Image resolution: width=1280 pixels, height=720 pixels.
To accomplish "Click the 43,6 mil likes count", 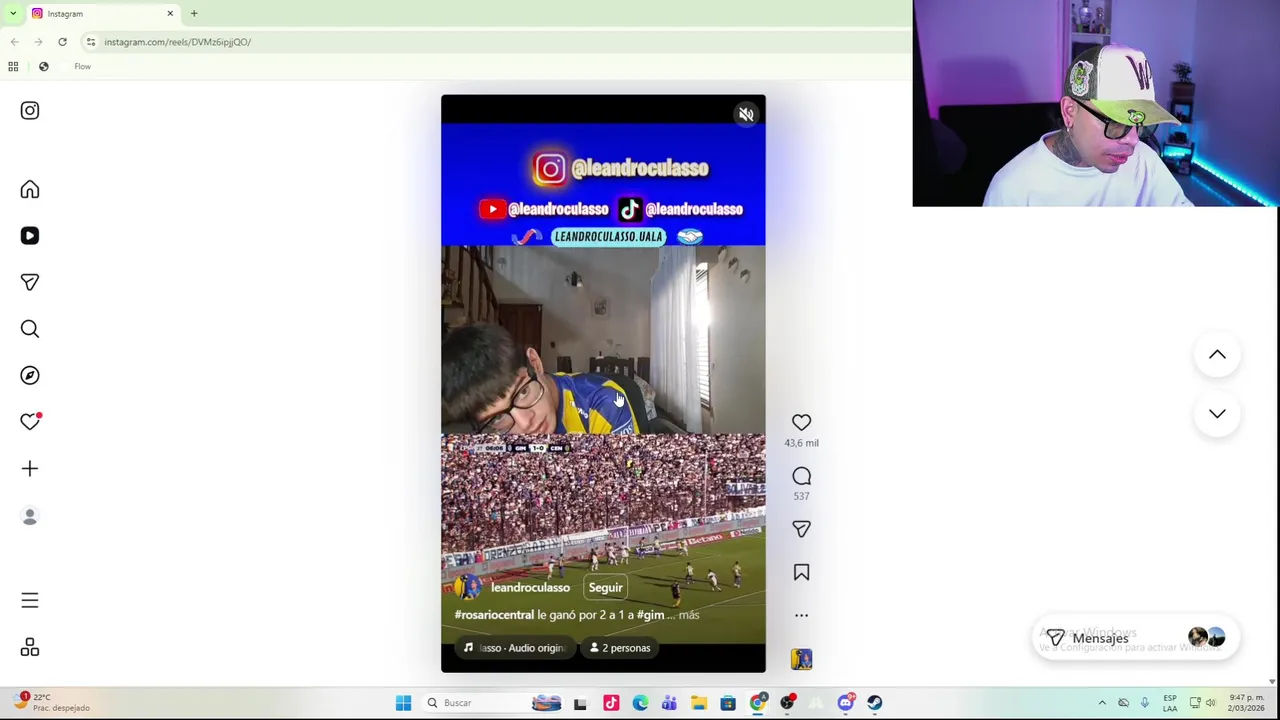I will (x=801, y=443).
